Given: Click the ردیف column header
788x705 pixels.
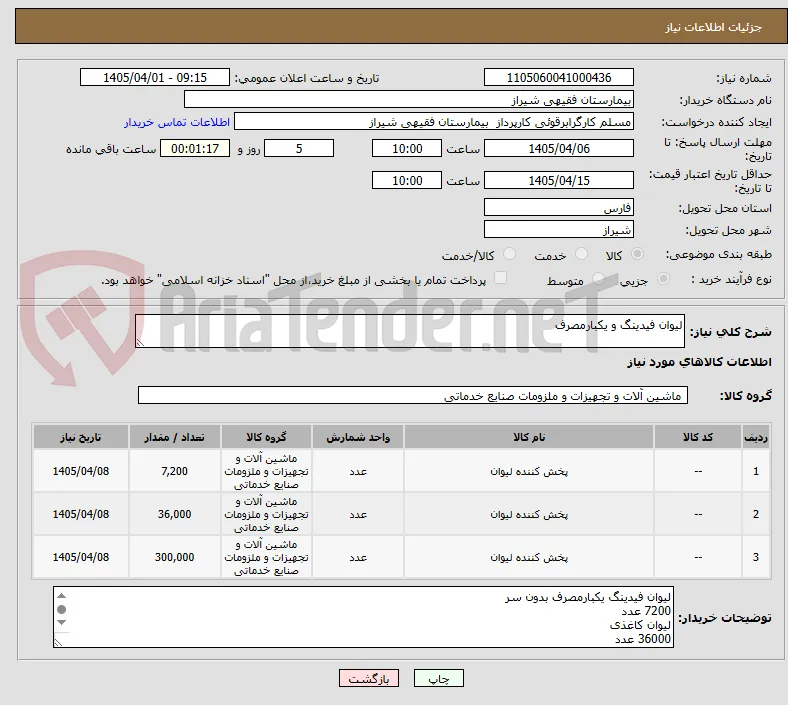Looking at the screenshot, I should [x=756, y=437].
